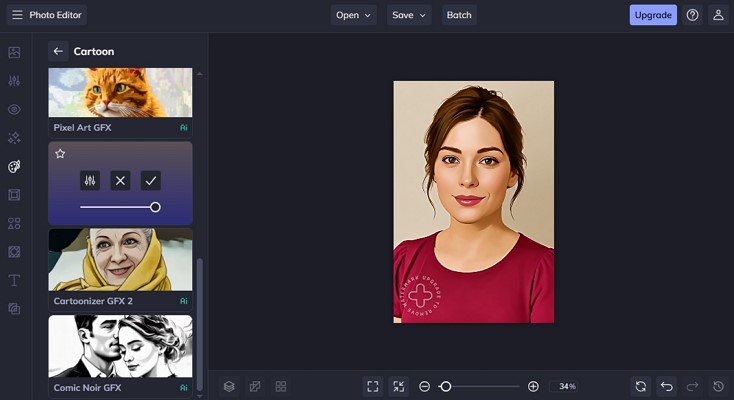This screenshot has width=734, height=400.
Task: Apply the effect with the checkmark
Action: tap(151, 180)
